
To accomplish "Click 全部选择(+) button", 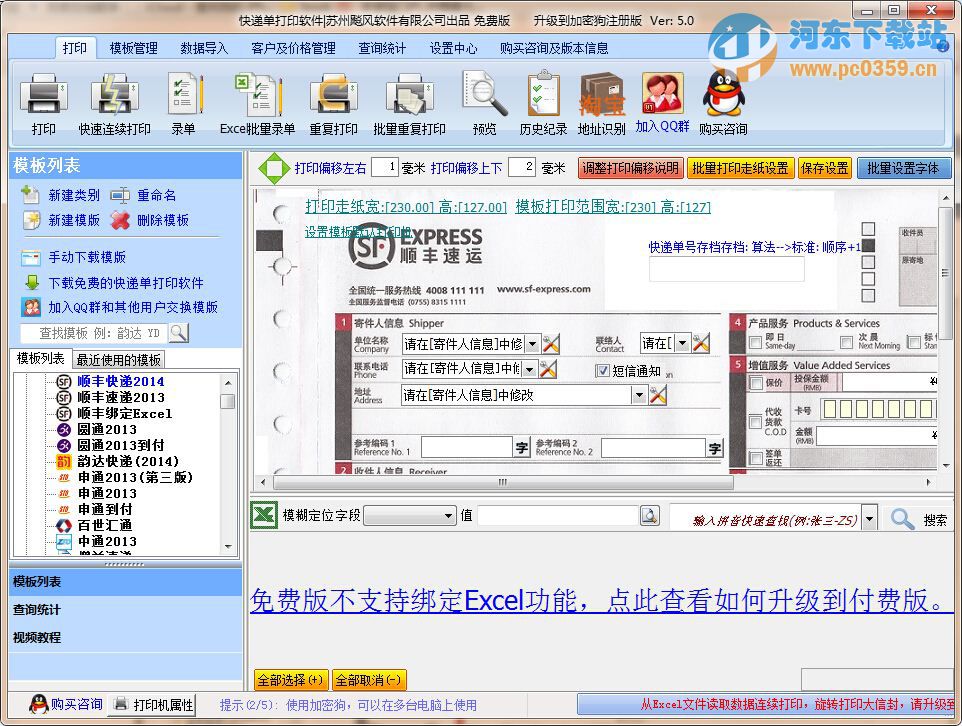I will click(x=290, y=680).
